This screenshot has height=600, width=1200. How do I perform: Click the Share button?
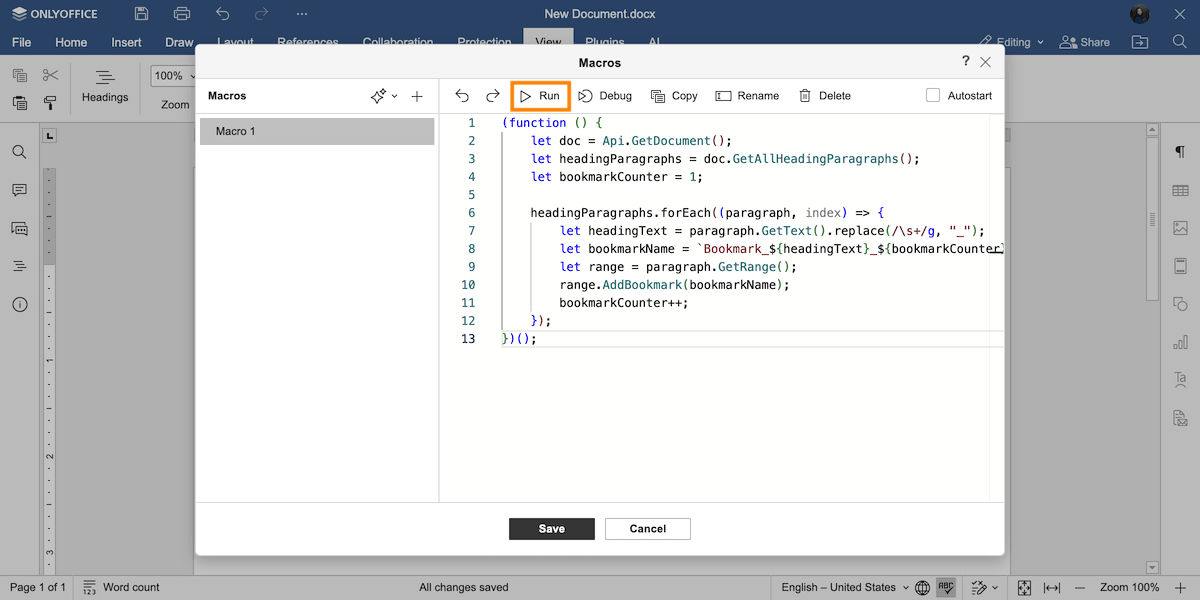click(x=1084, y=42)
